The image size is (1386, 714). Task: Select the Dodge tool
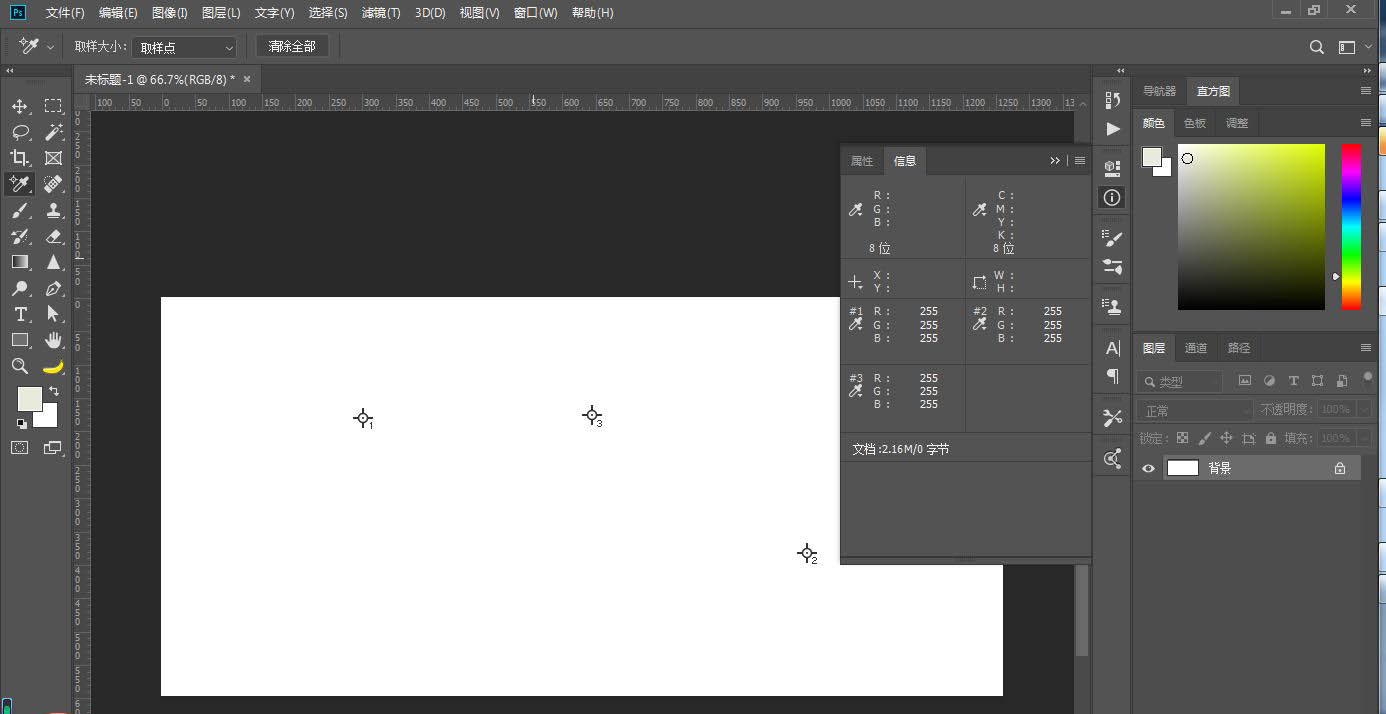[20, 288]
